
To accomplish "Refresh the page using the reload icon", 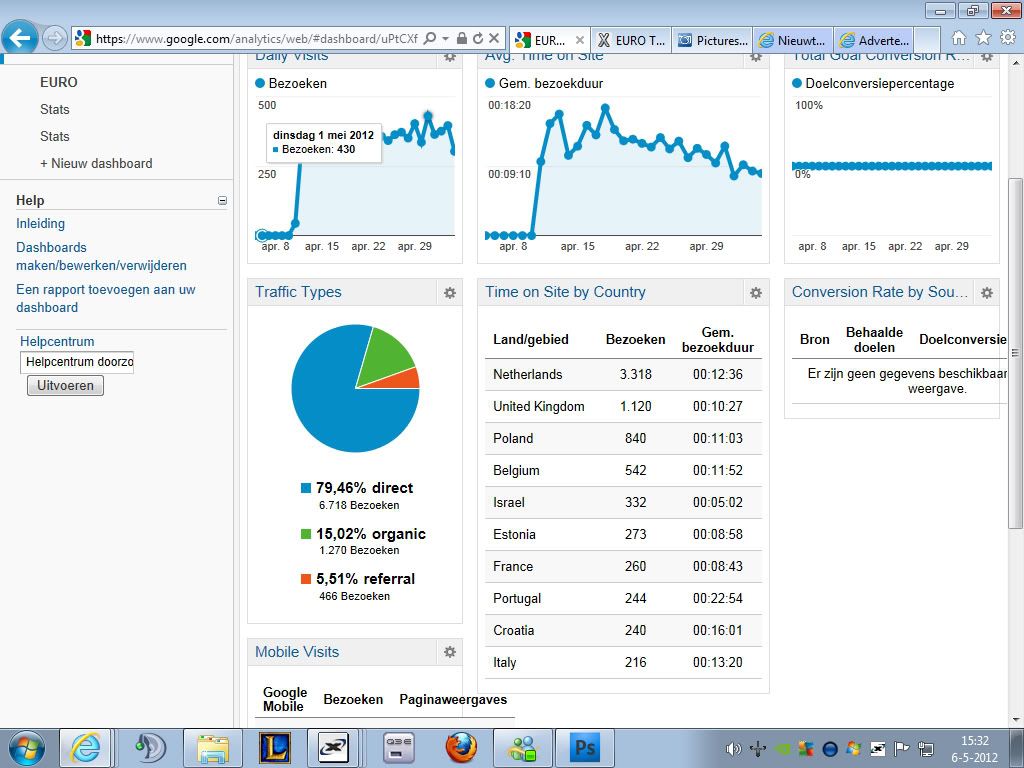I will coord(478,39).
